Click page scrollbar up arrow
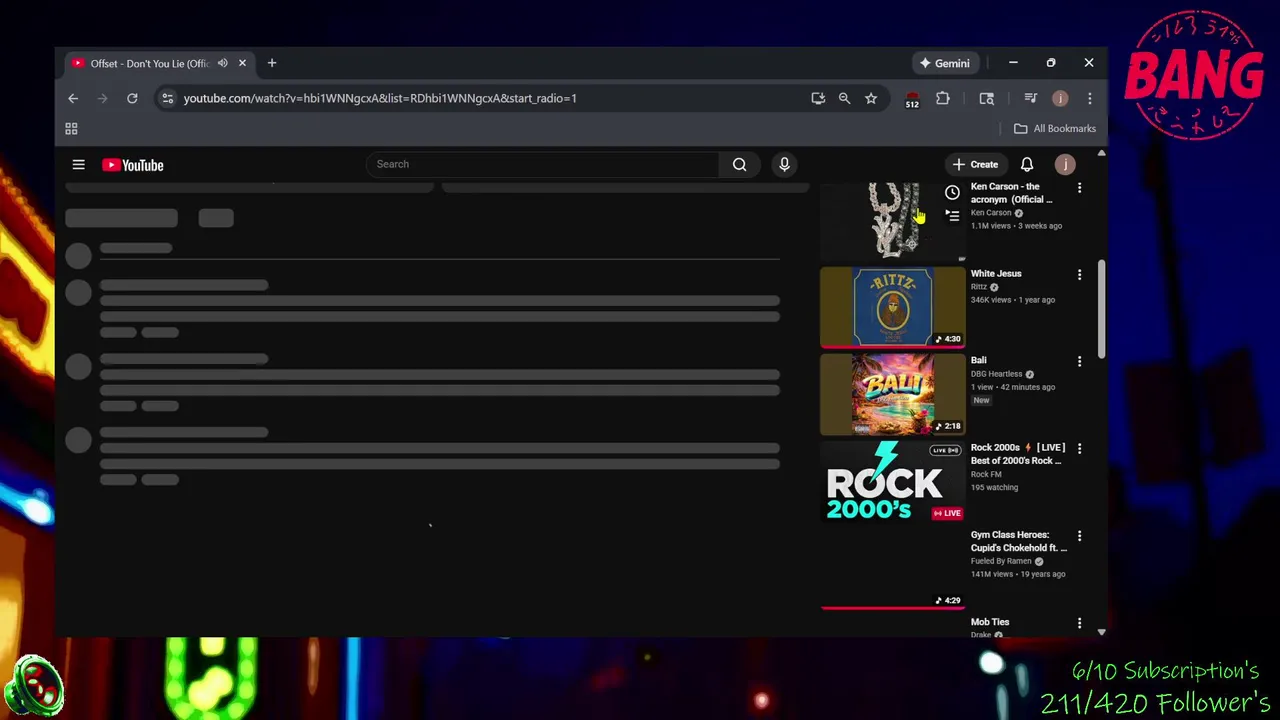 point(1101,153)
